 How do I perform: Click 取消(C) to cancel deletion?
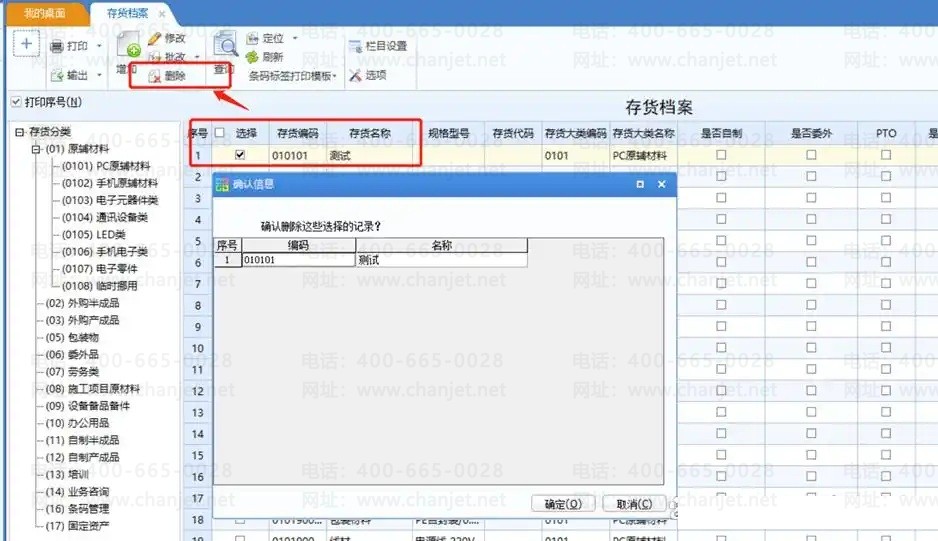coord(634,504)
